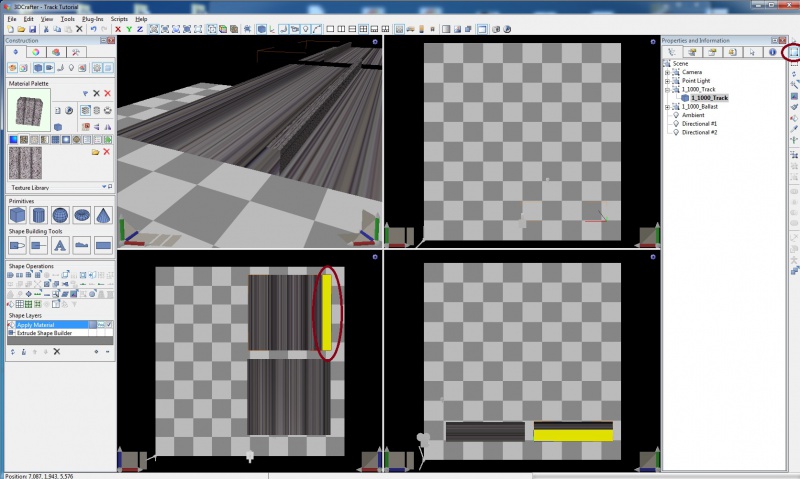This screenshot has height=479, width=800.
Task: Open the bottom-left viewport options icon
Action: 375,257
